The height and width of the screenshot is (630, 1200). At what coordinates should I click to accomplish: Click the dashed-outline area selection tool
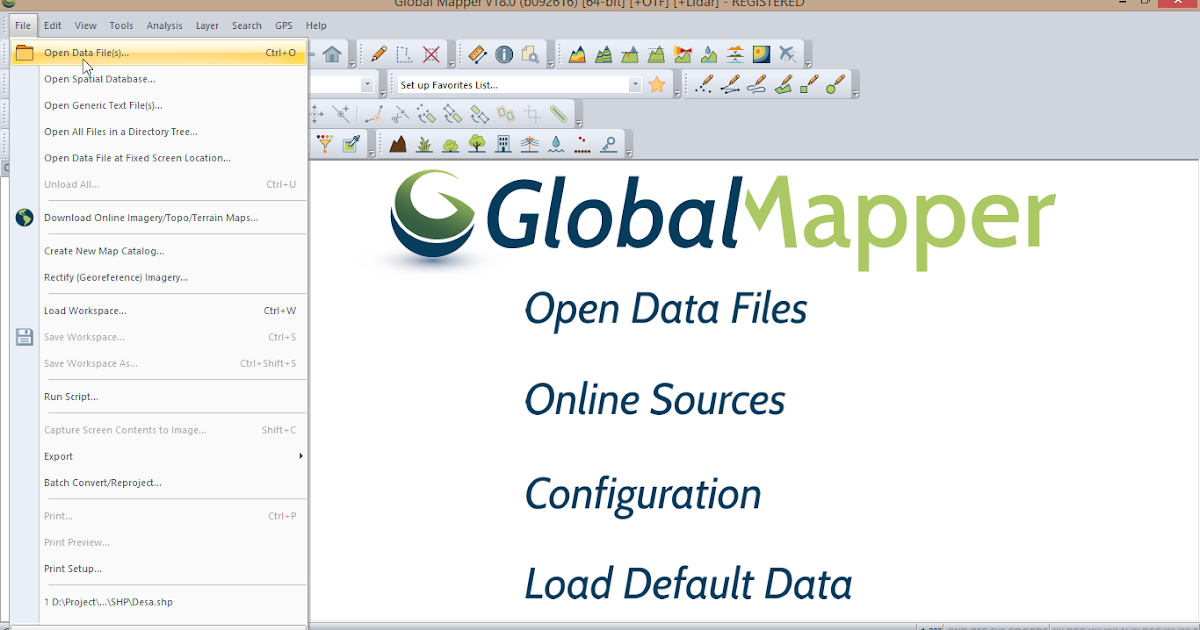point(405,54)
